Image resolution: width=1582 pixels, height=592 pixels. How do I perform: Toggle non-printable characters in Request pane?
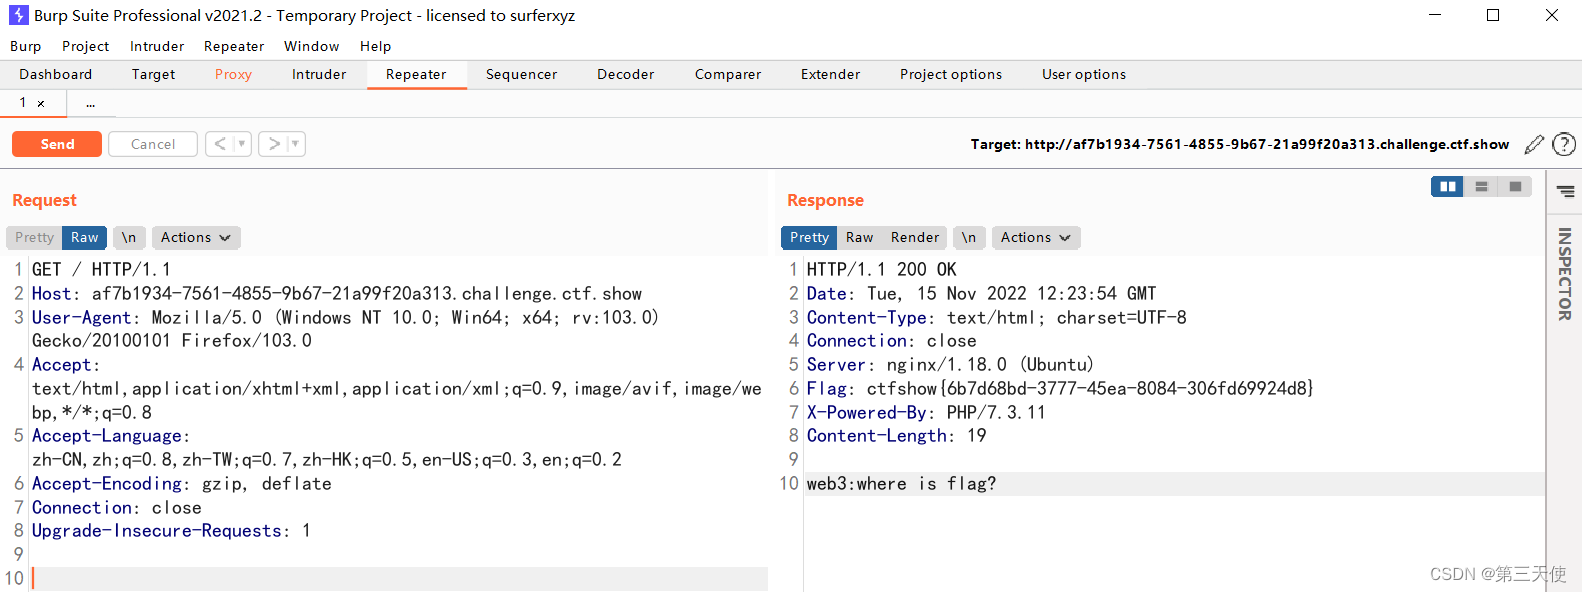[129, 238]
